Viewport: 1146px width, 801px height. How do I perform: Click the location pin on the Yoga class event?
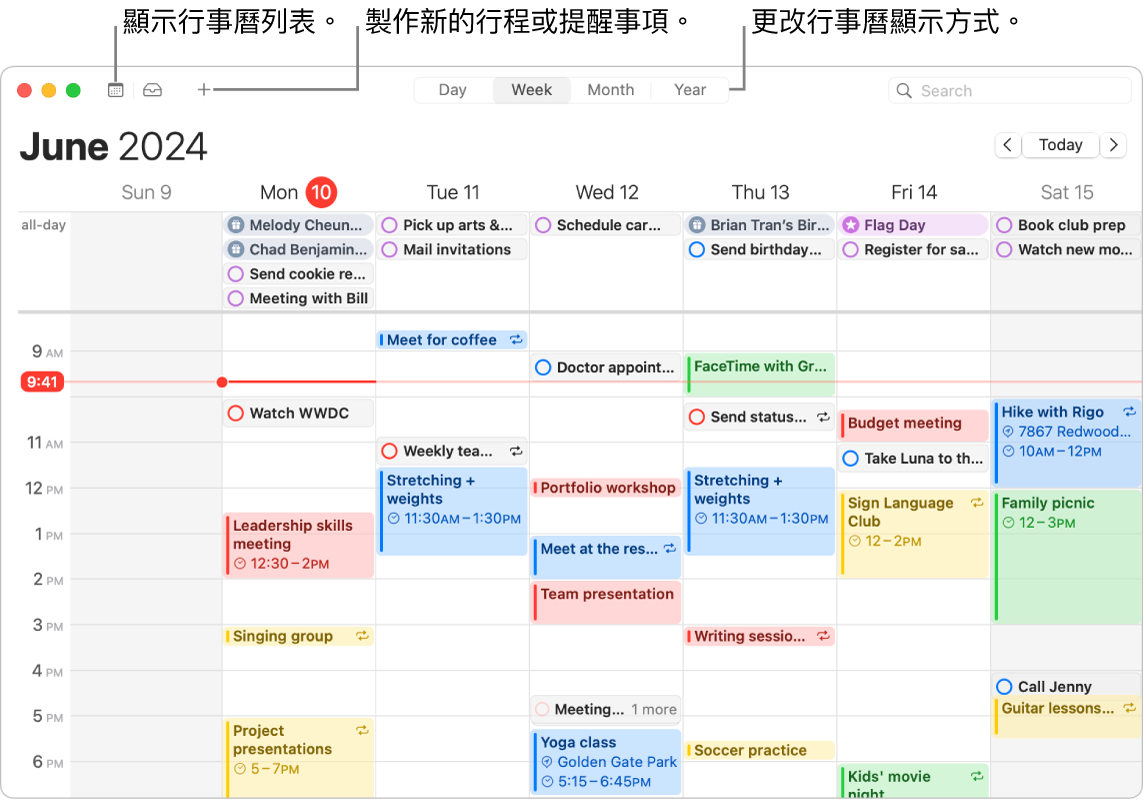tap(548, 762)
